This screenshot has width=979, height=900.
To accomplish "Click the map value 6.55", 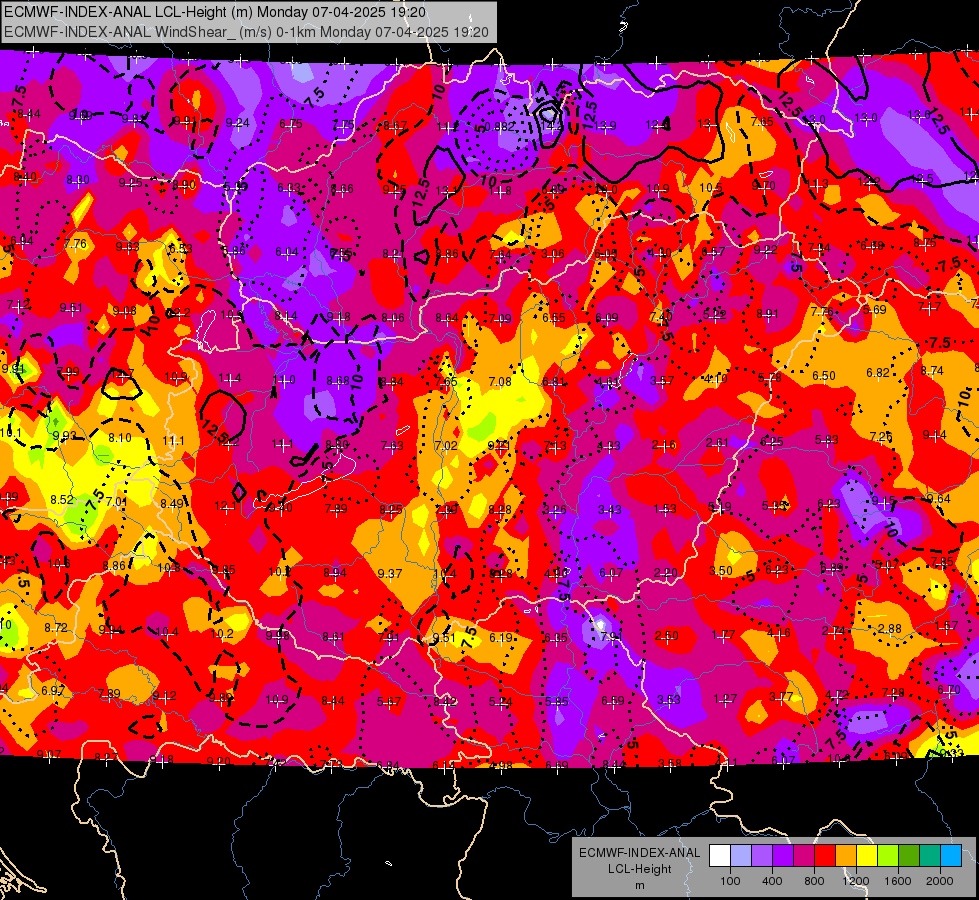I will [554, 318].
